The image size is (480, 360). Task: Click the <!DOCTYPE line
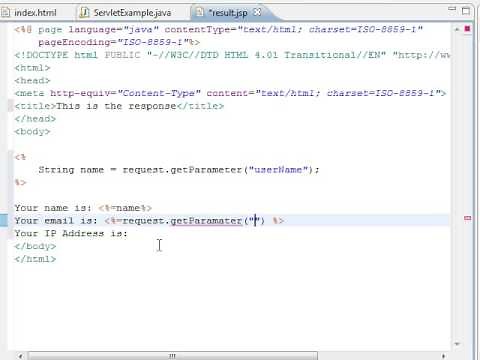pos(232,55)
